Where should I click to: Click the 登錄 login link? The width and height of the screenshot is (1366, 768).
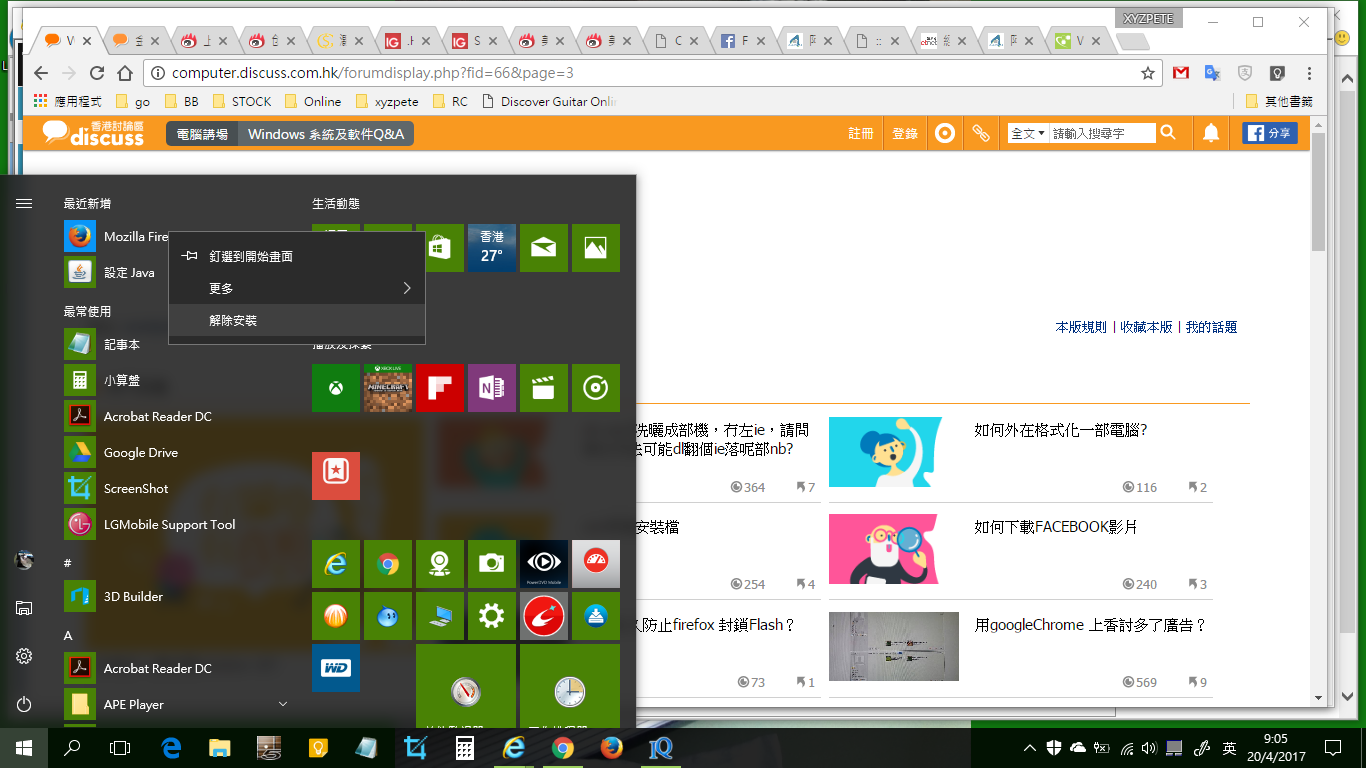pyautogui.click(x=905, y=133)
